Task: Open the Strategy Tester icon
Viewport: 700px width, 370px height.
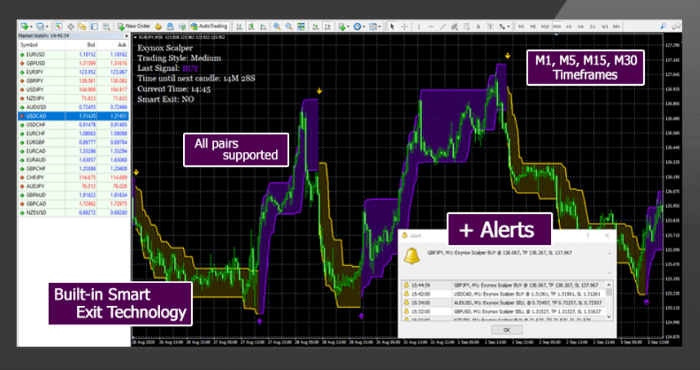Action: tap(106, 26)
